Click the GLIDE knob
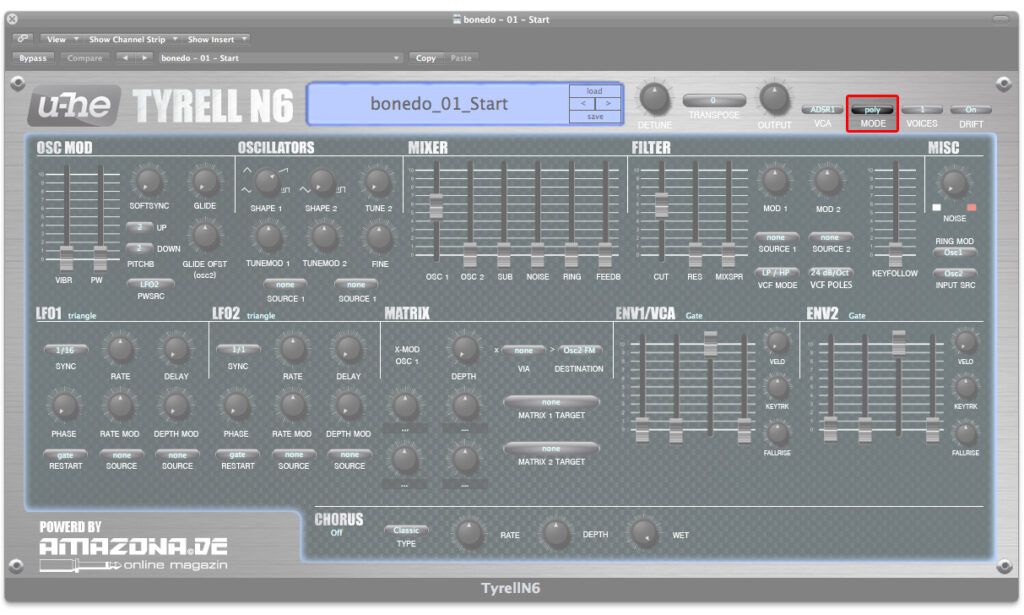This screenshot has height=615, width=1024. tap(204, 181)
